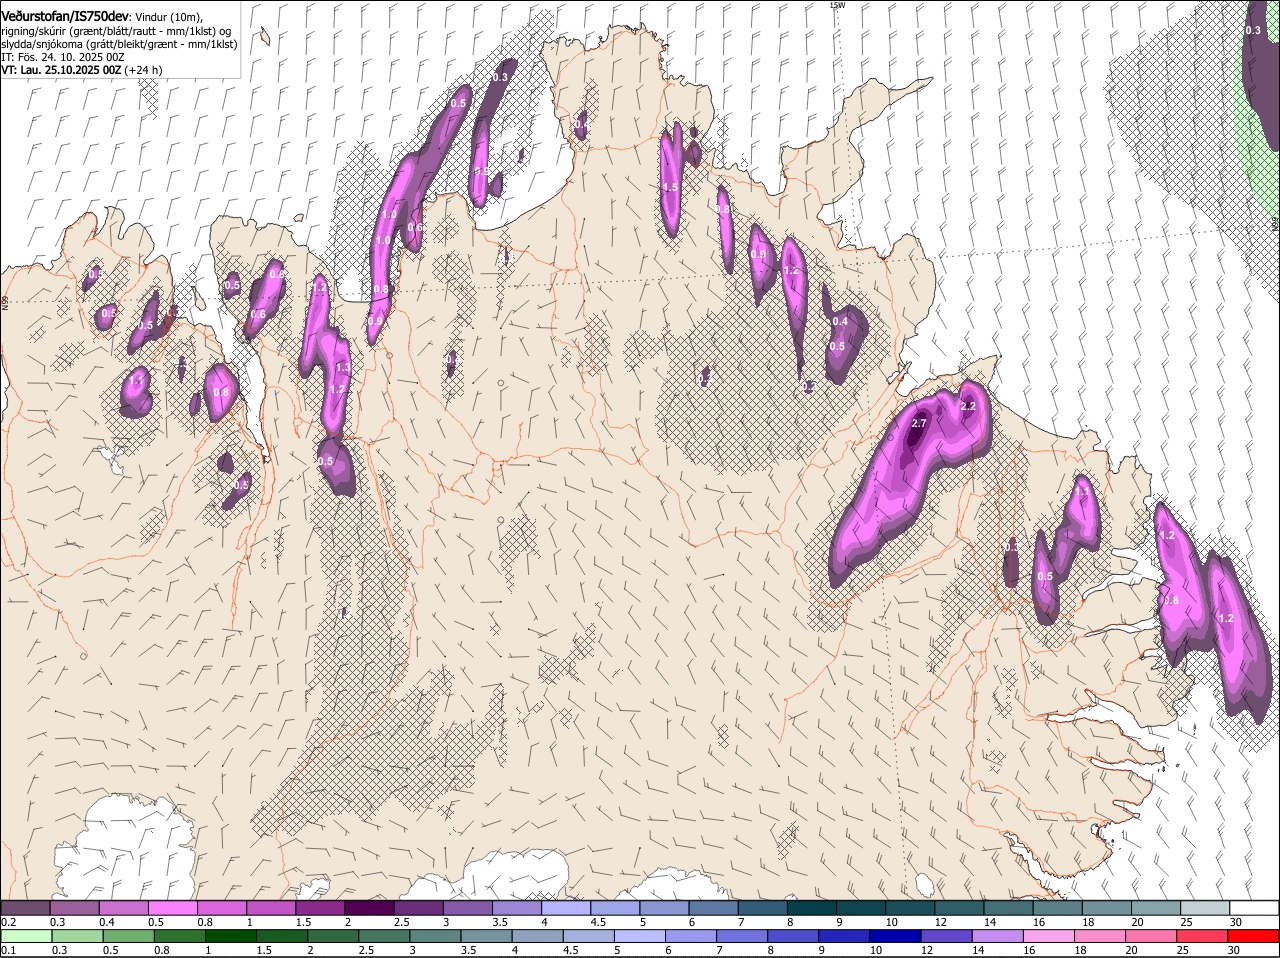
Task: Click the 0.2 label under the upper scale
Action: (8, 922)
